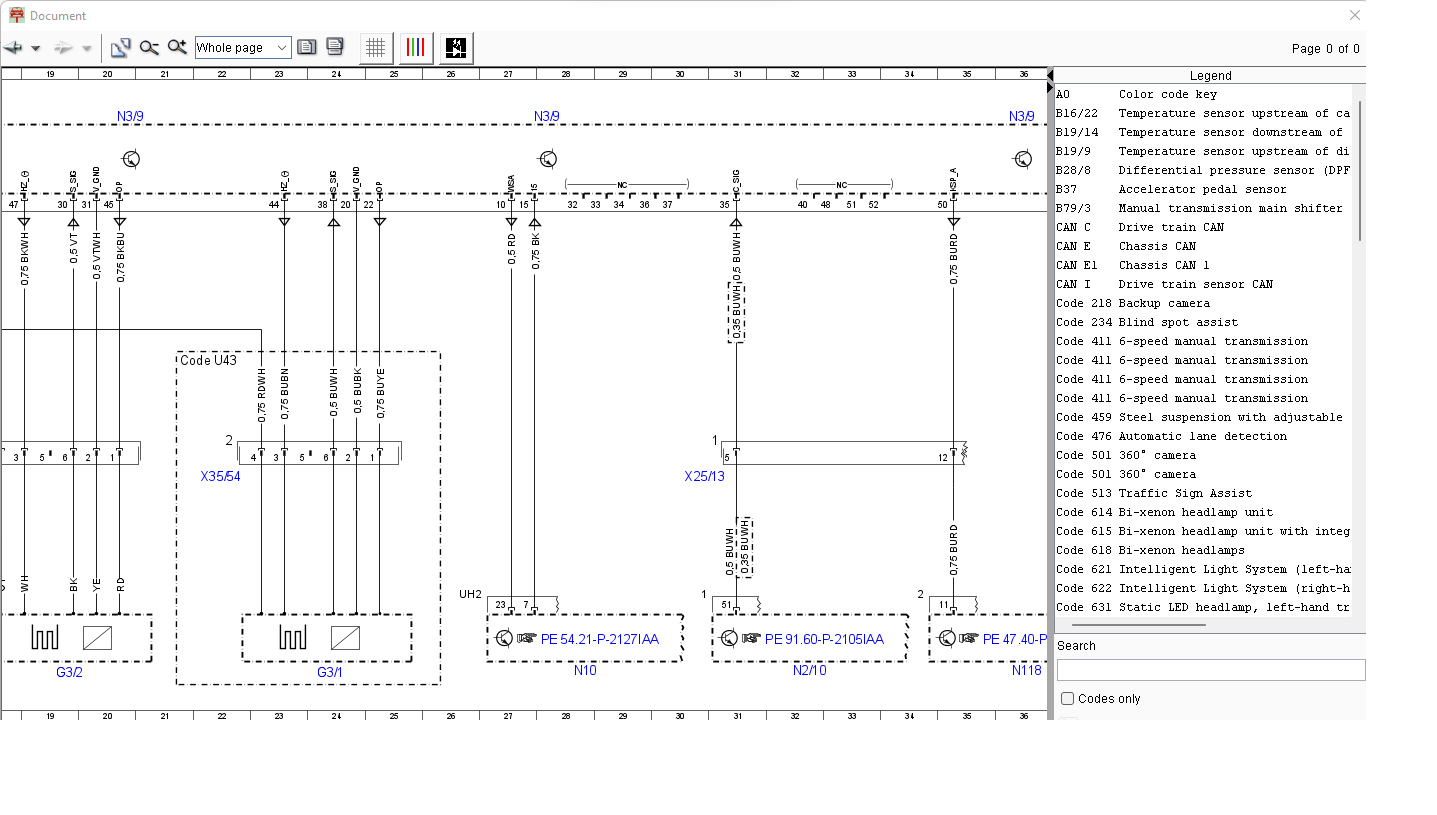Click the fit-to-page view icon
Viewport: 1437px width, 815px height.
121,48
